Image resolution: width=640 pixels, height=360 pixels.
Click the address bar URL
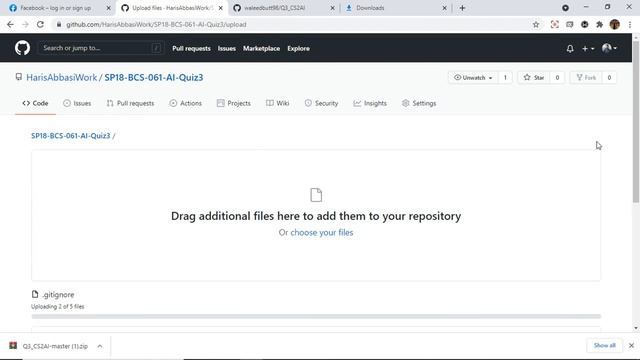[x=156, y=24]
